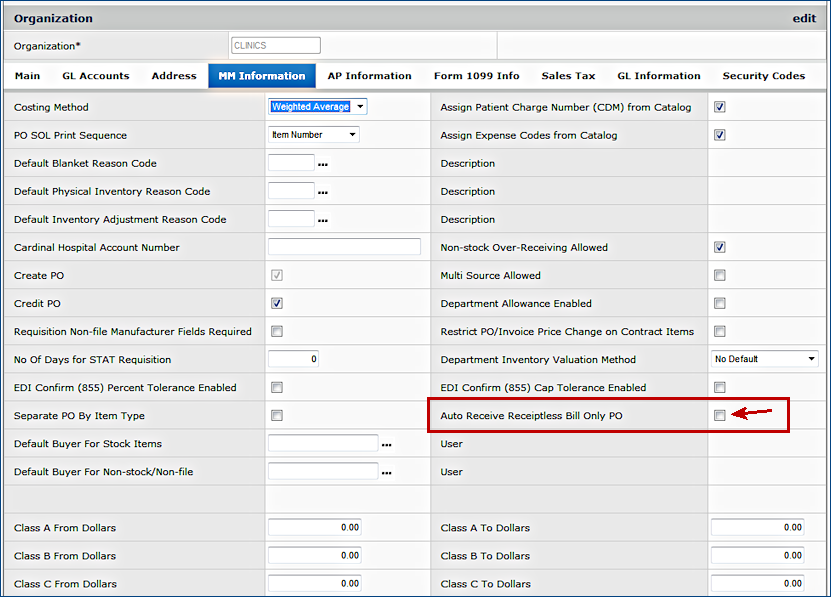Toggle Department Allowance Enabled checkbox
The width and height of the screenshot is (831, 597).
point(719,304)
